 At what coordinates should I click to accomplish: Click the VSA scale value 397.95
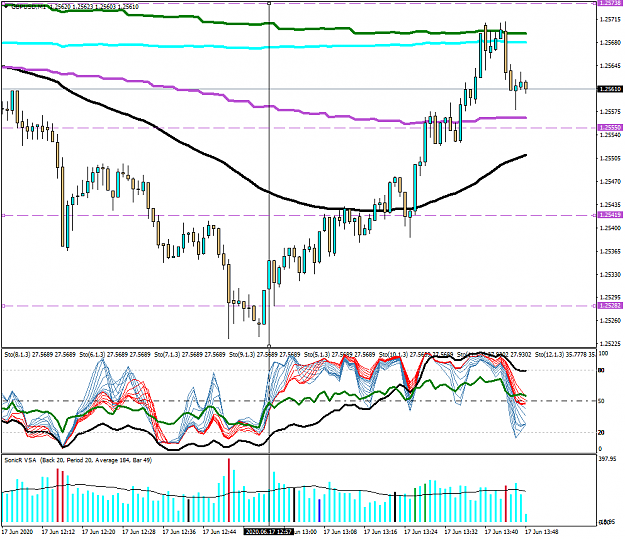[x=607, y=459]
